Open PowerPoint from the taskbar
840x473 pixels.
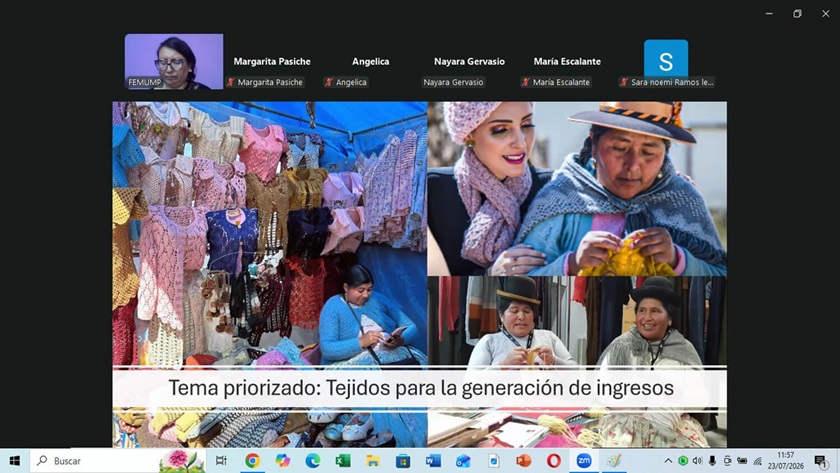pyautogui.click(x=523, y=461)
